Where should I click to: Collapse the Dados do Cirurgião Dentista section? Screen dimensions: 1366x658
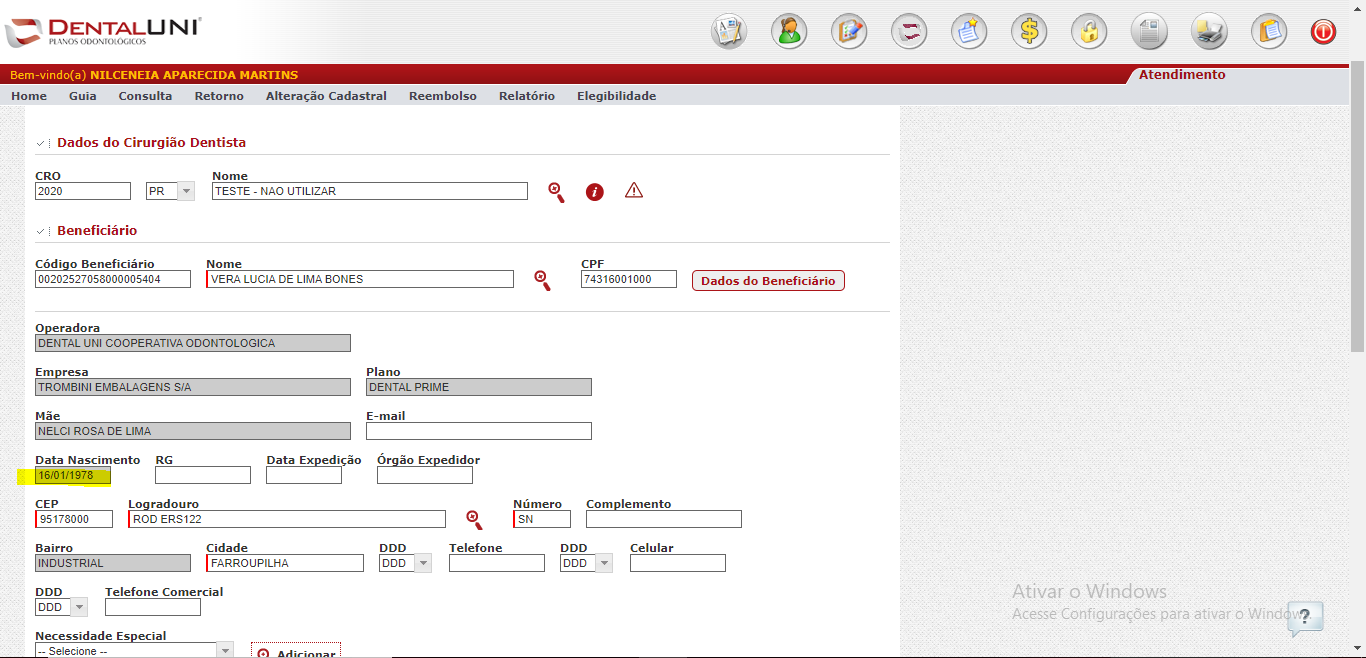tap(40, 144)
